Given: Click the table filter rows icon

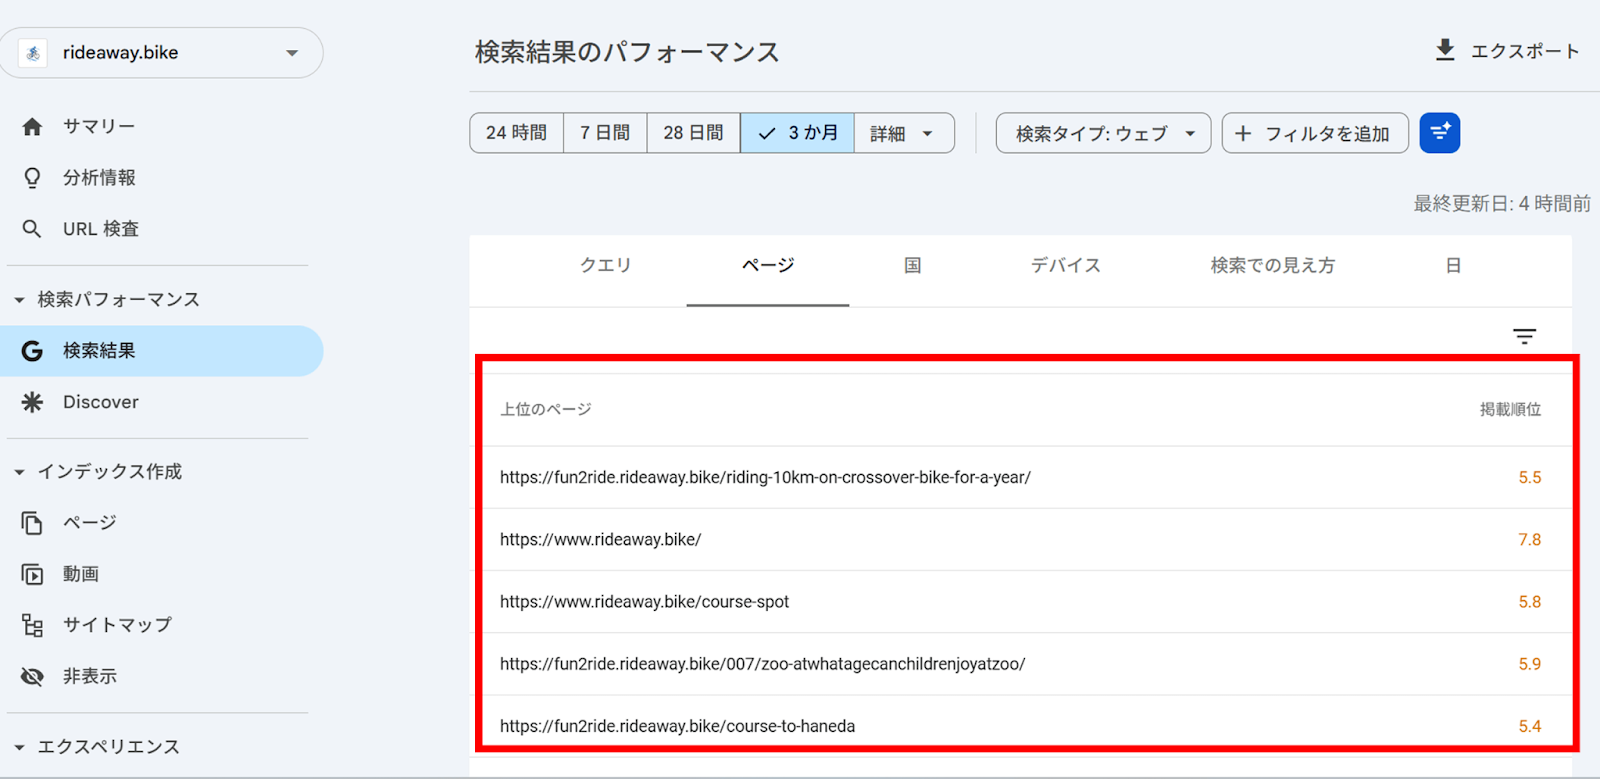Looking at the screenshot, I should click(x=1524, y=337).
